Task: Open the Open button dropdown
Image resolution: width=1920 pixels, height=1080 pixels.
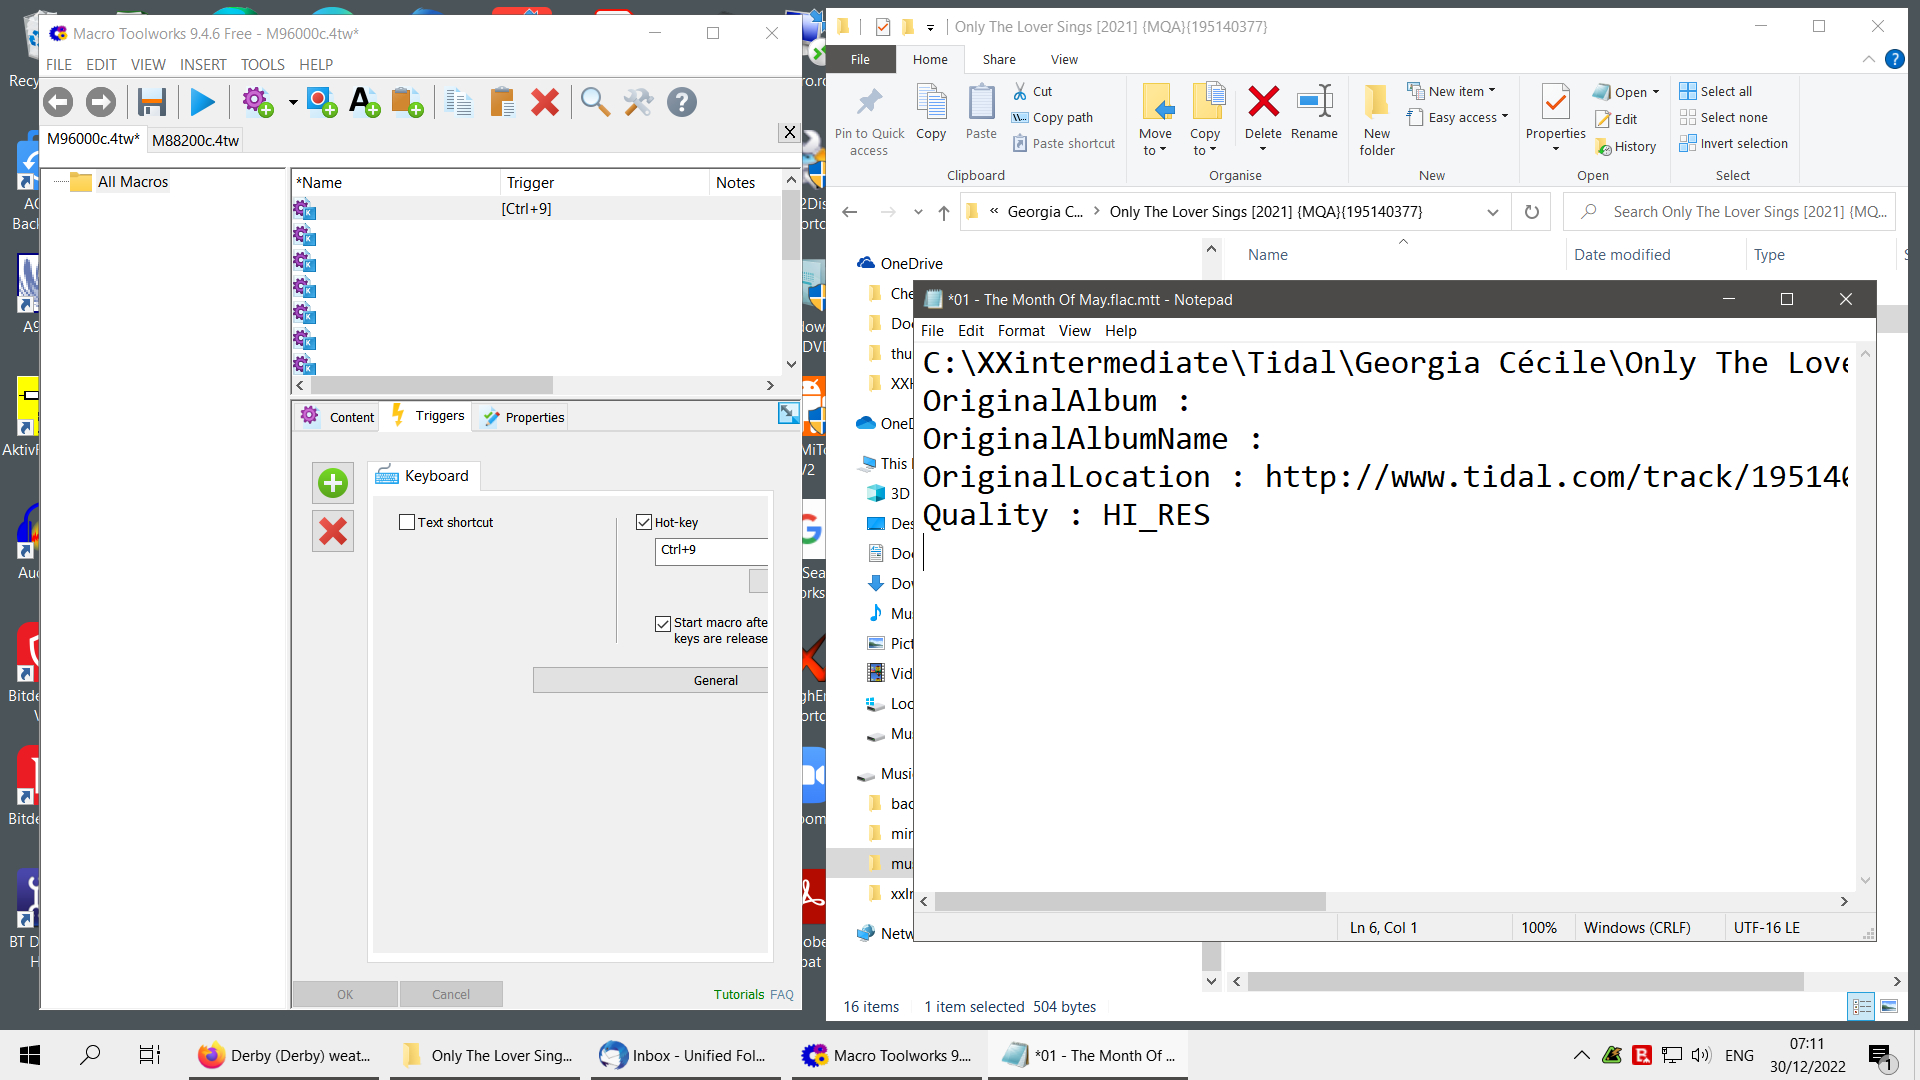Action: 1656,92
